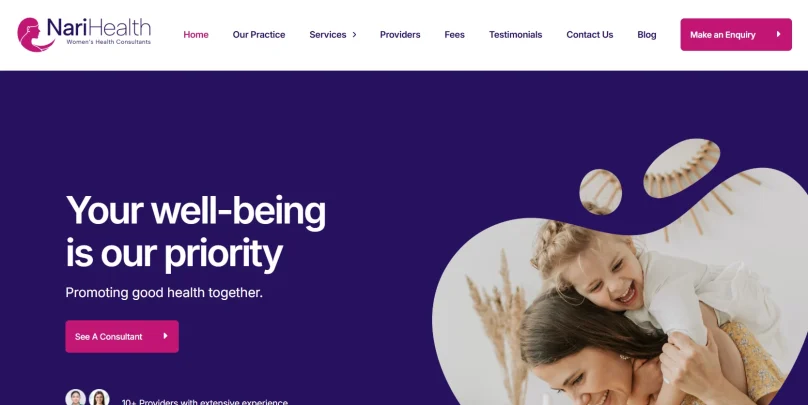Open the Home menu item

196,35
